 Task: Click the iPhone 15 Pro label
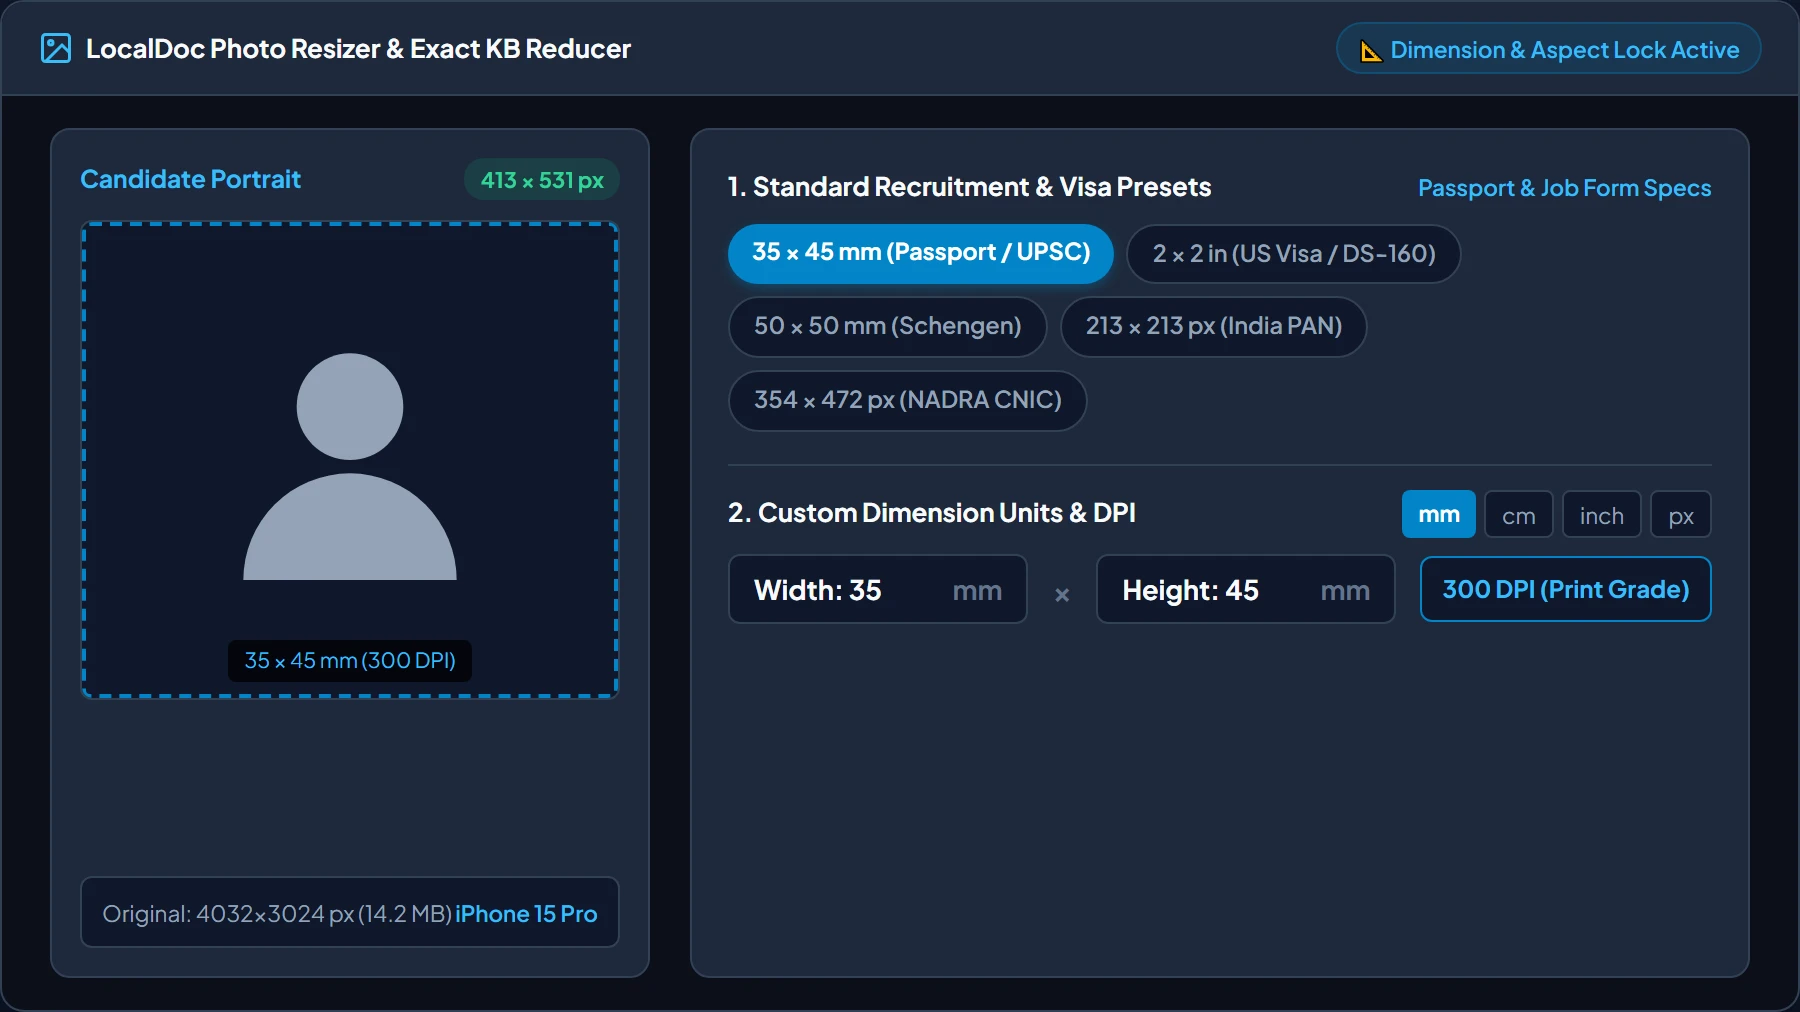click(526, 914)
